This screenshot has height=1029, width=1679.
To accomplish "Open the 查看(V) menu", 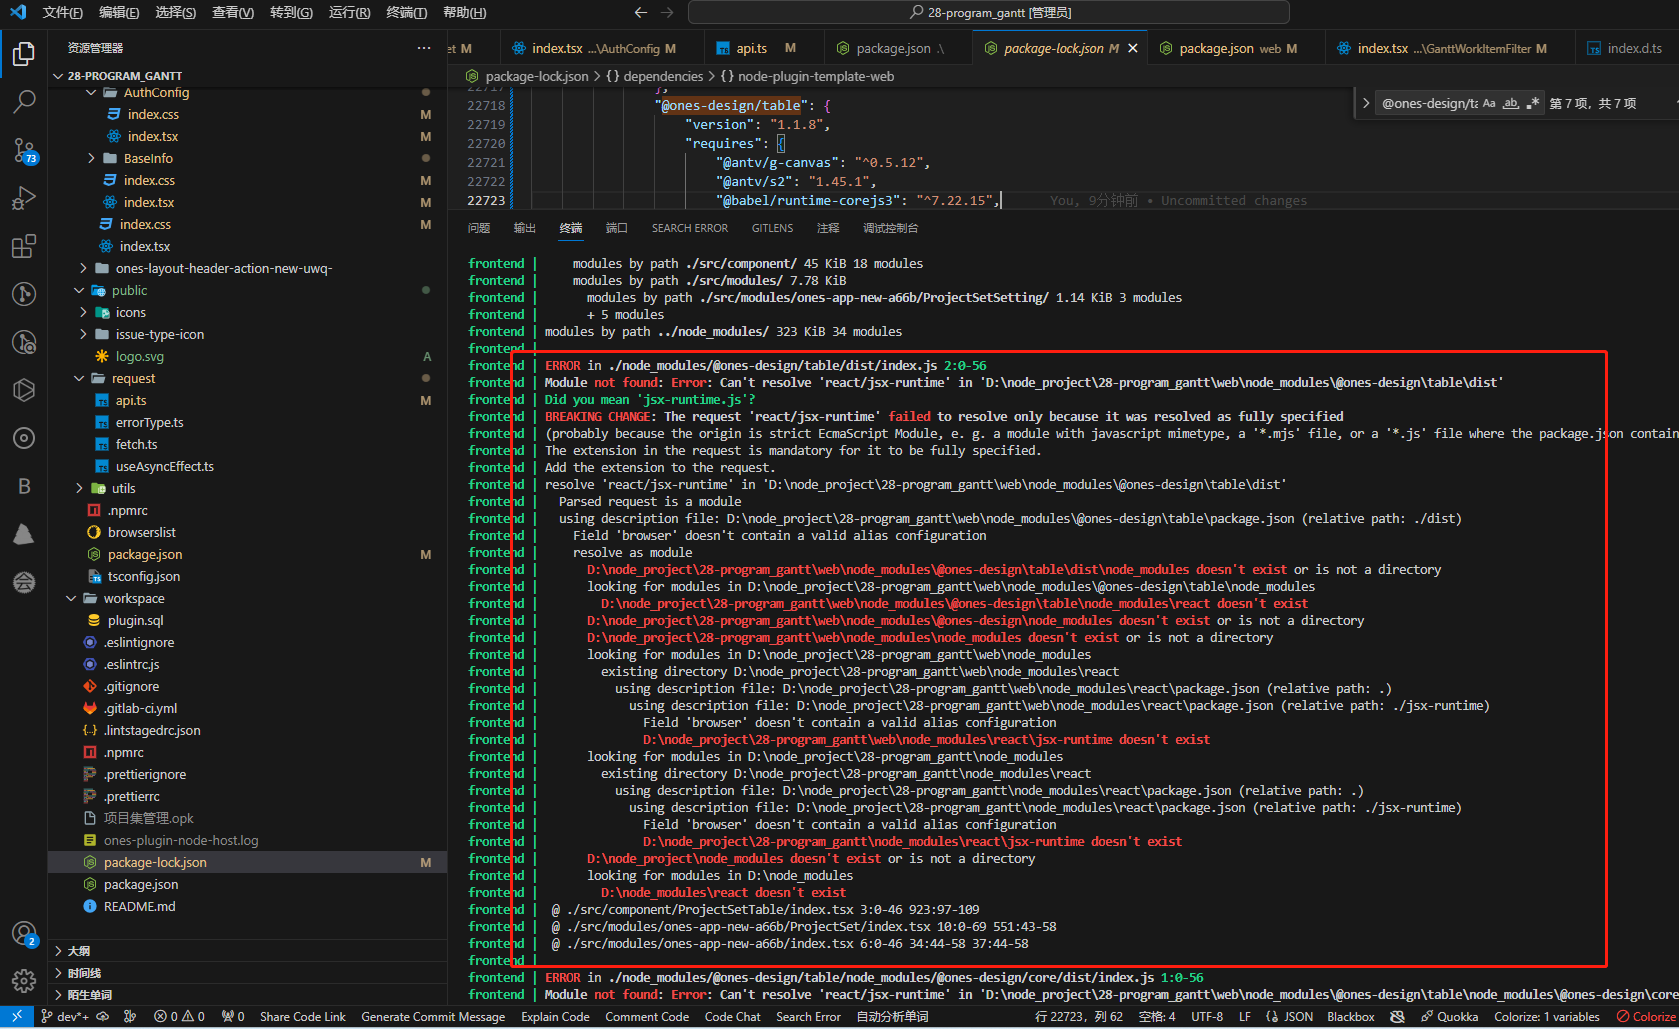I will click(233, 12).
